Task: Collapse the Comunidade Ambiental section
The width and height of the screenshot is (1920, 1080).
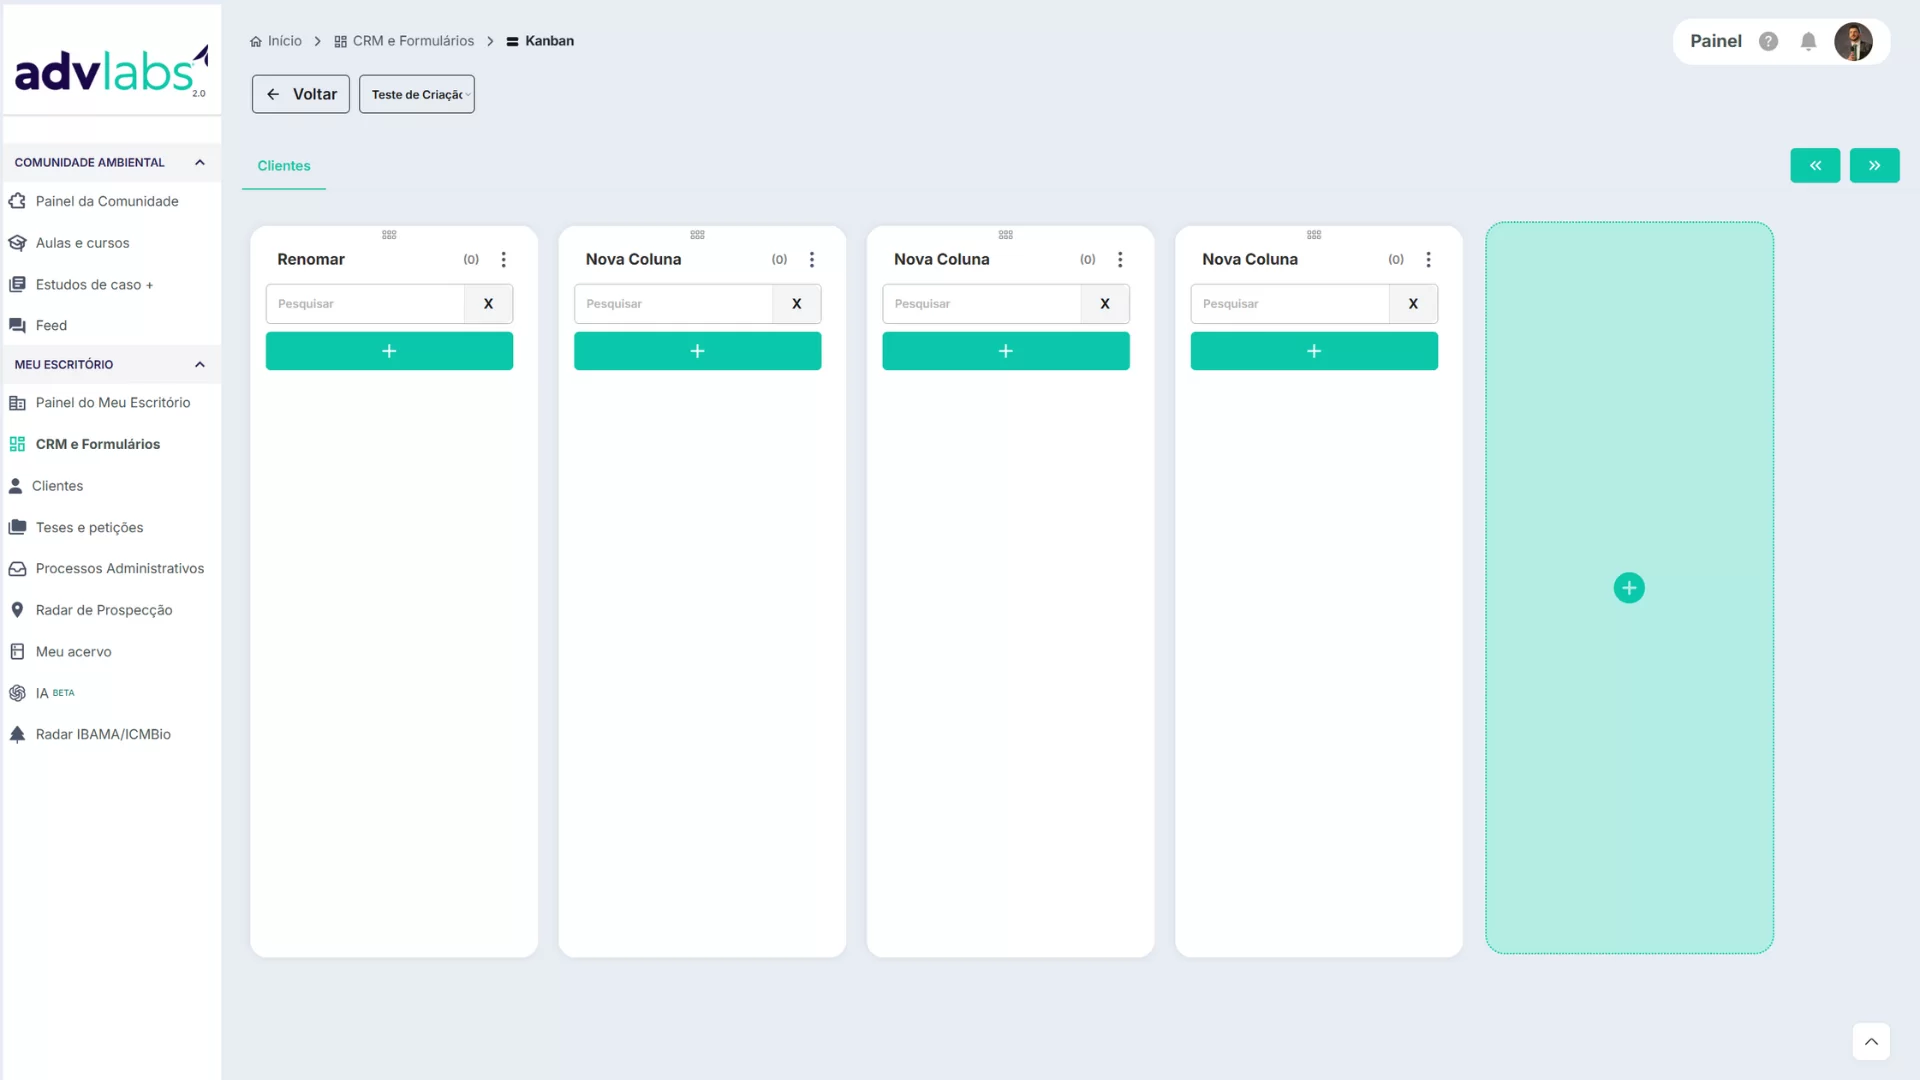Action: pyautogui.click(x=200, y=163)
